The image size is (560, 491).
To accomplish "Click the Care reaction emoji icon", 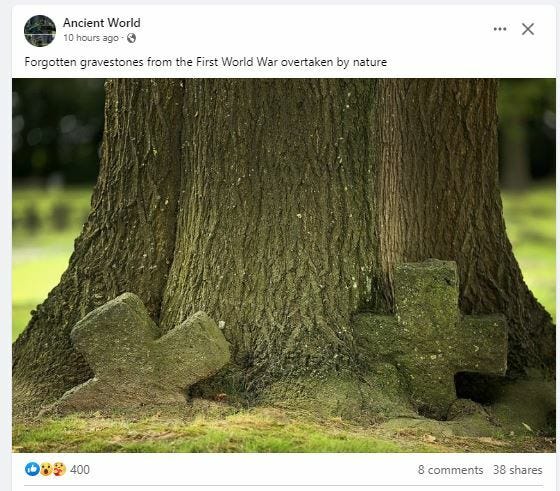I will (x=59, y=469).
